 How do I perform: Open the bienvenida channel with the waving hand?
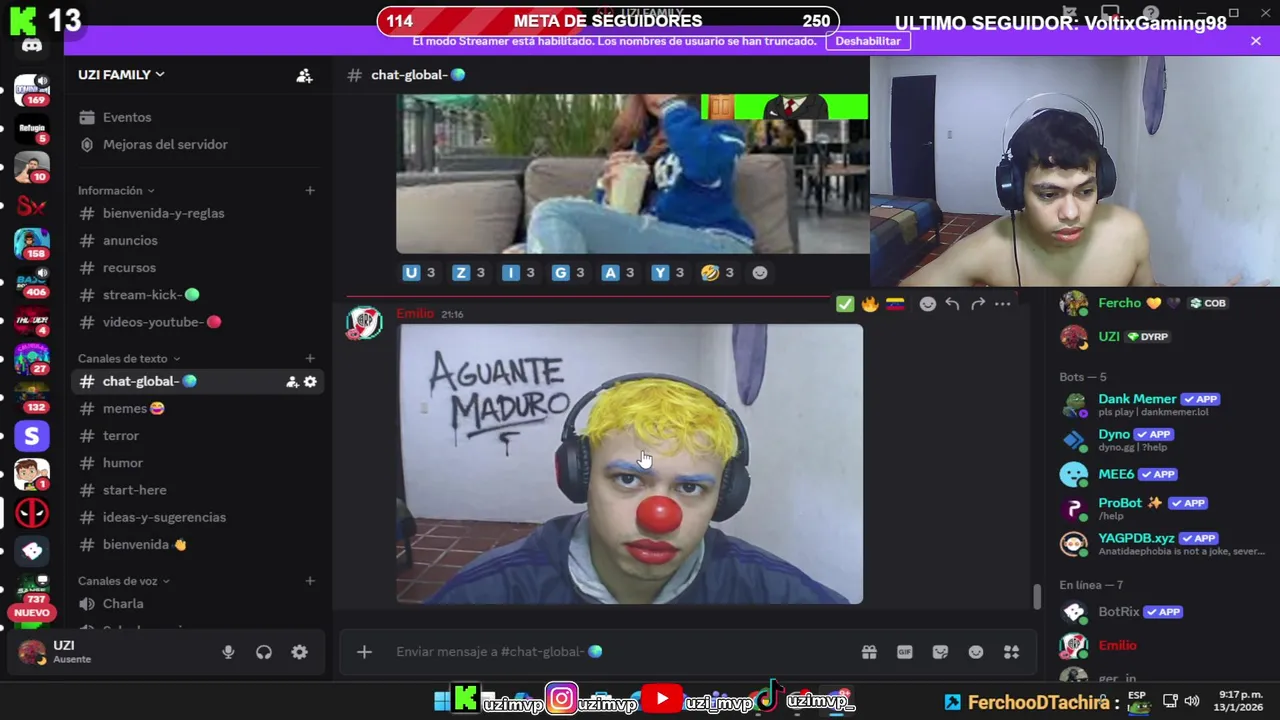click(144, 544)
